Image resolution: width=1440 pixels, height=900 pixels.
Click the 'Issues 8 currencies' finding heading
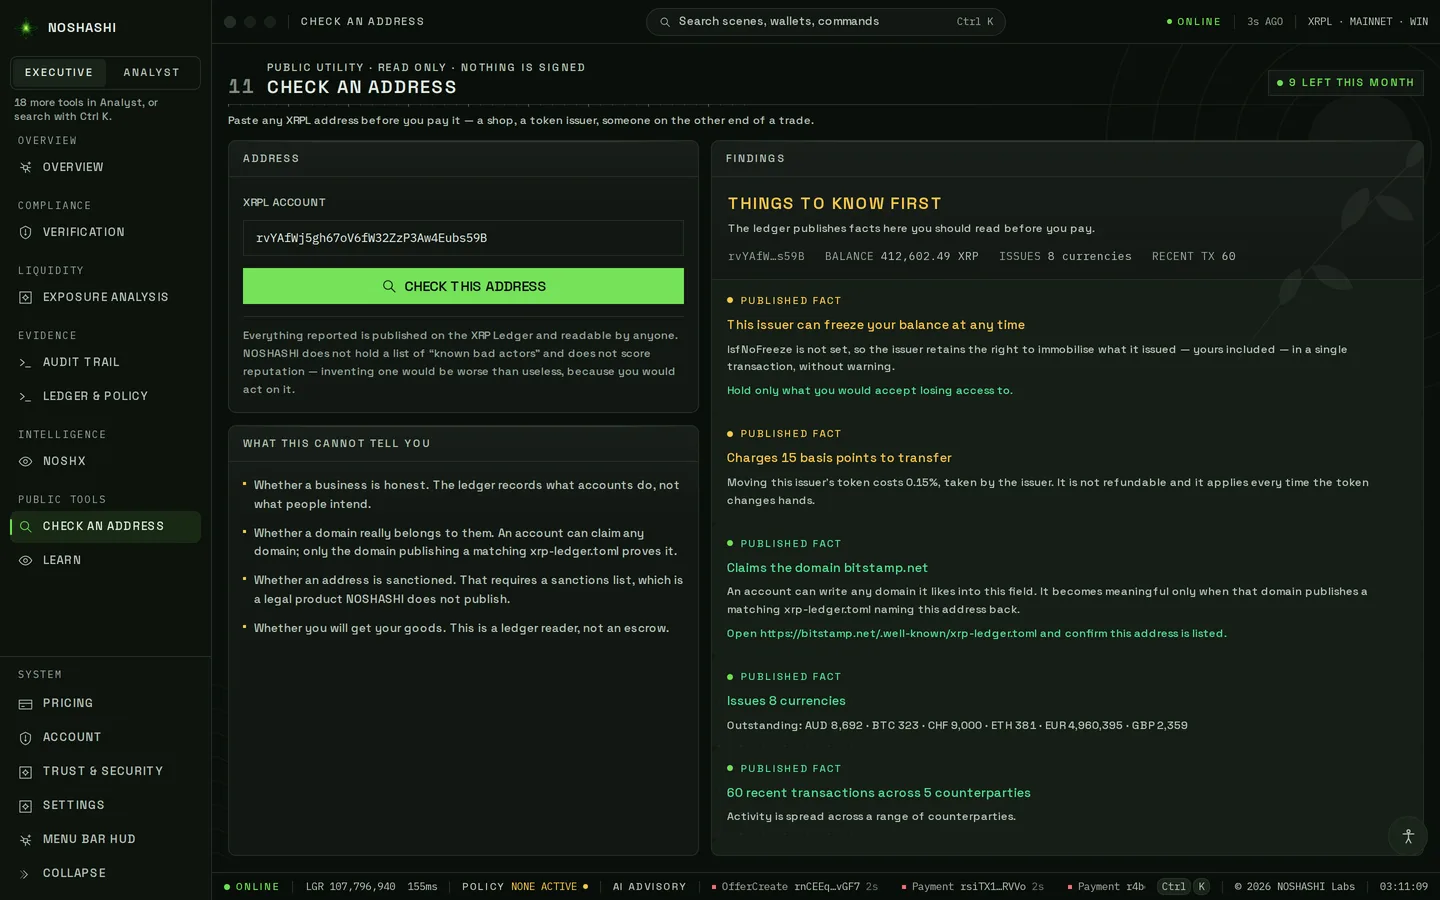(x=786, y=701)
